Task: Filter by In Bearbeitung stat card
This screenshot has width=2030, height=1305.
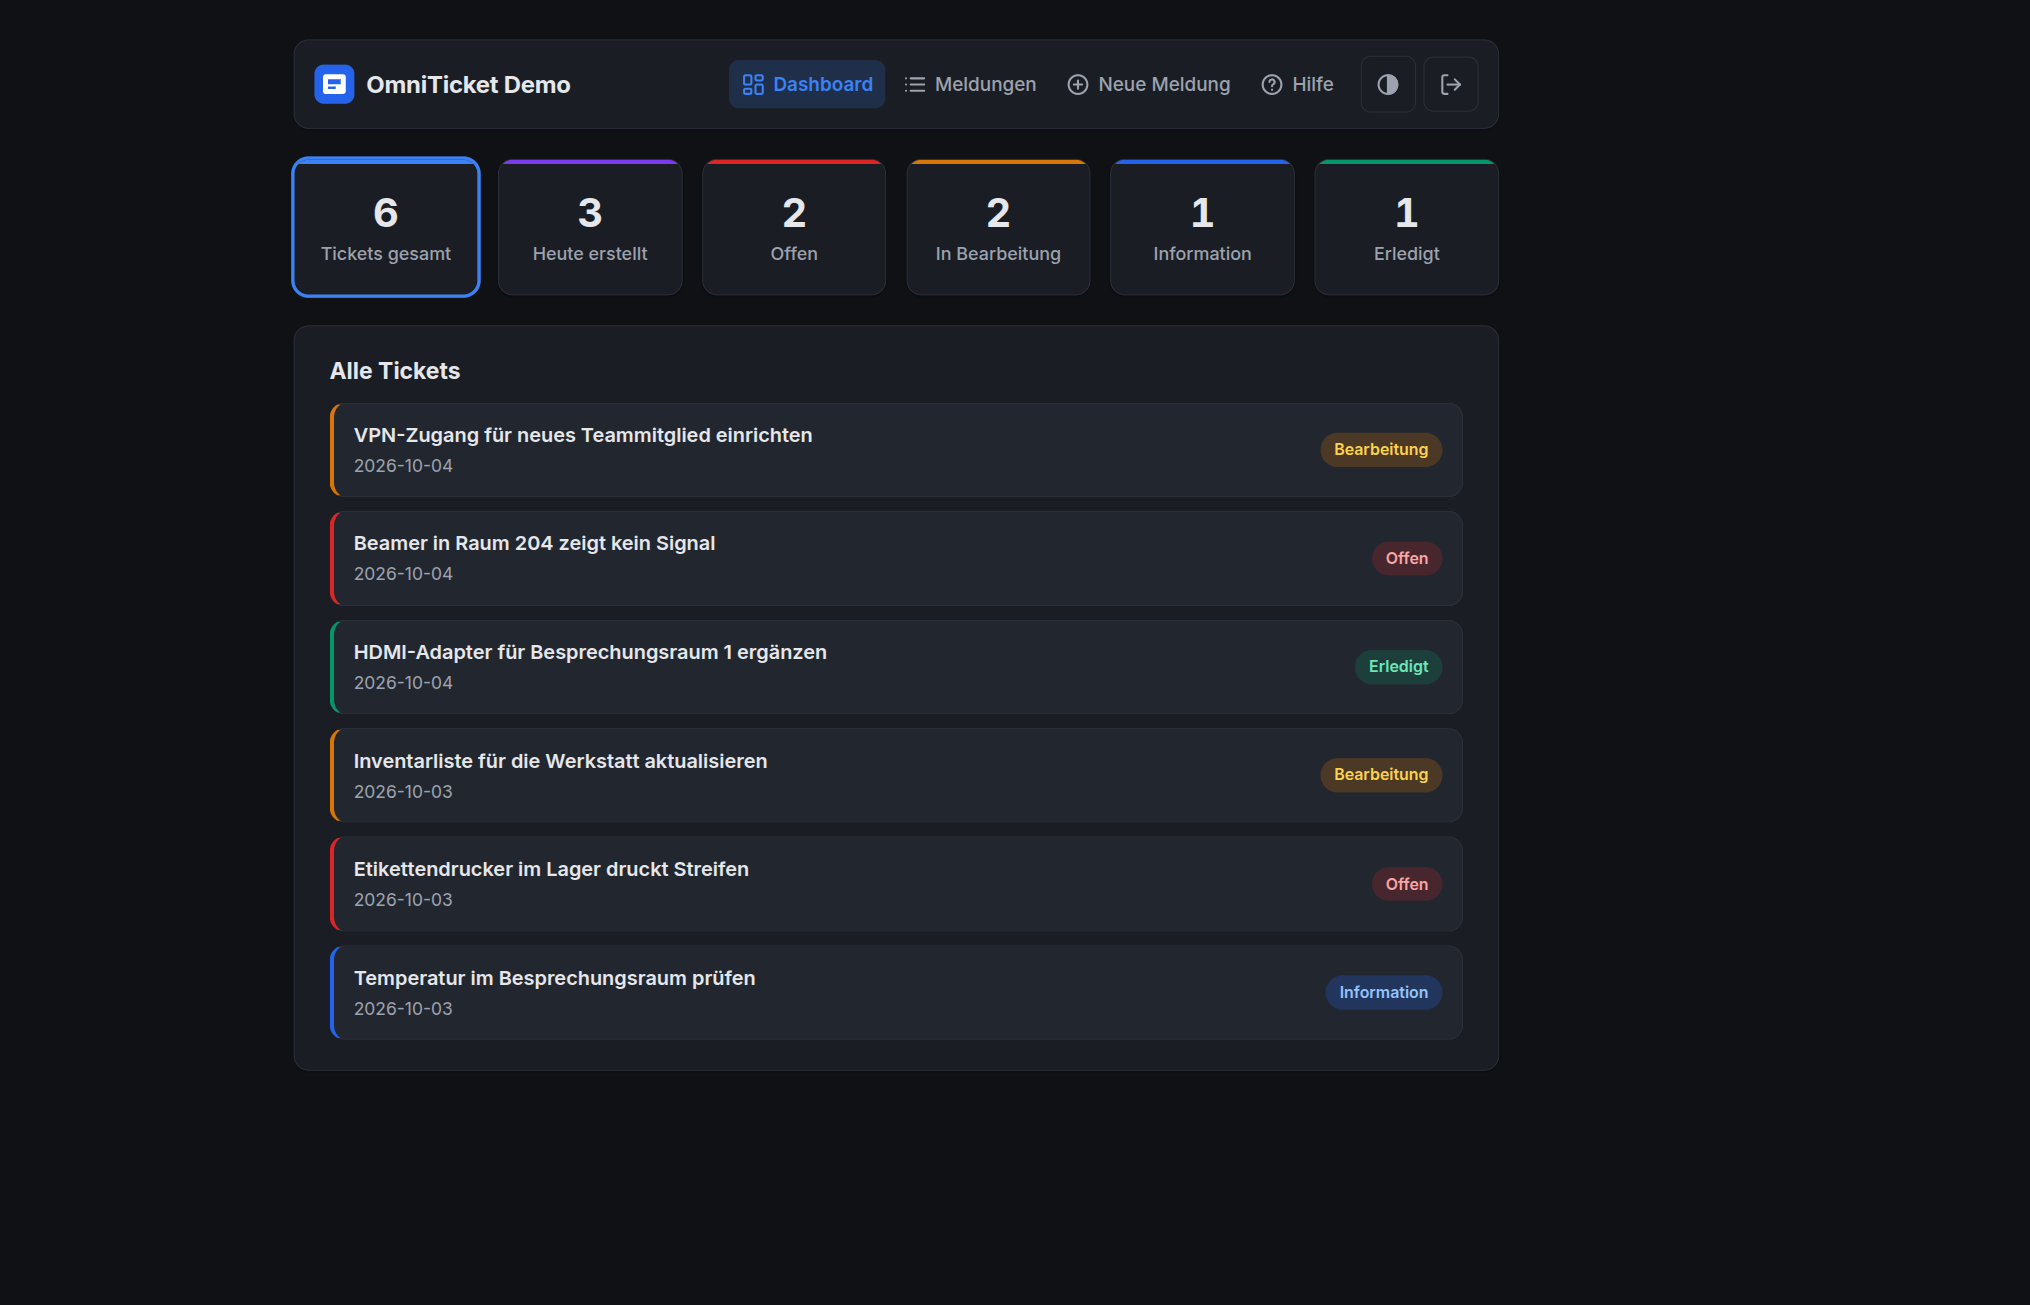Action: point(998,227)
